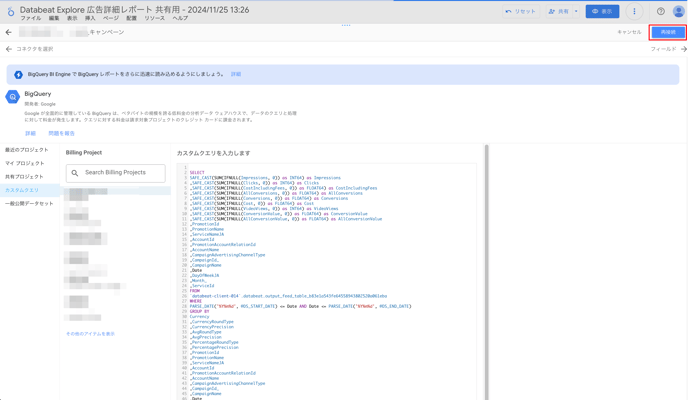This screenshot has width=688, height=400.
Task: Click the forward arrow beside フィールド
Action: click(x=683, y=49)
